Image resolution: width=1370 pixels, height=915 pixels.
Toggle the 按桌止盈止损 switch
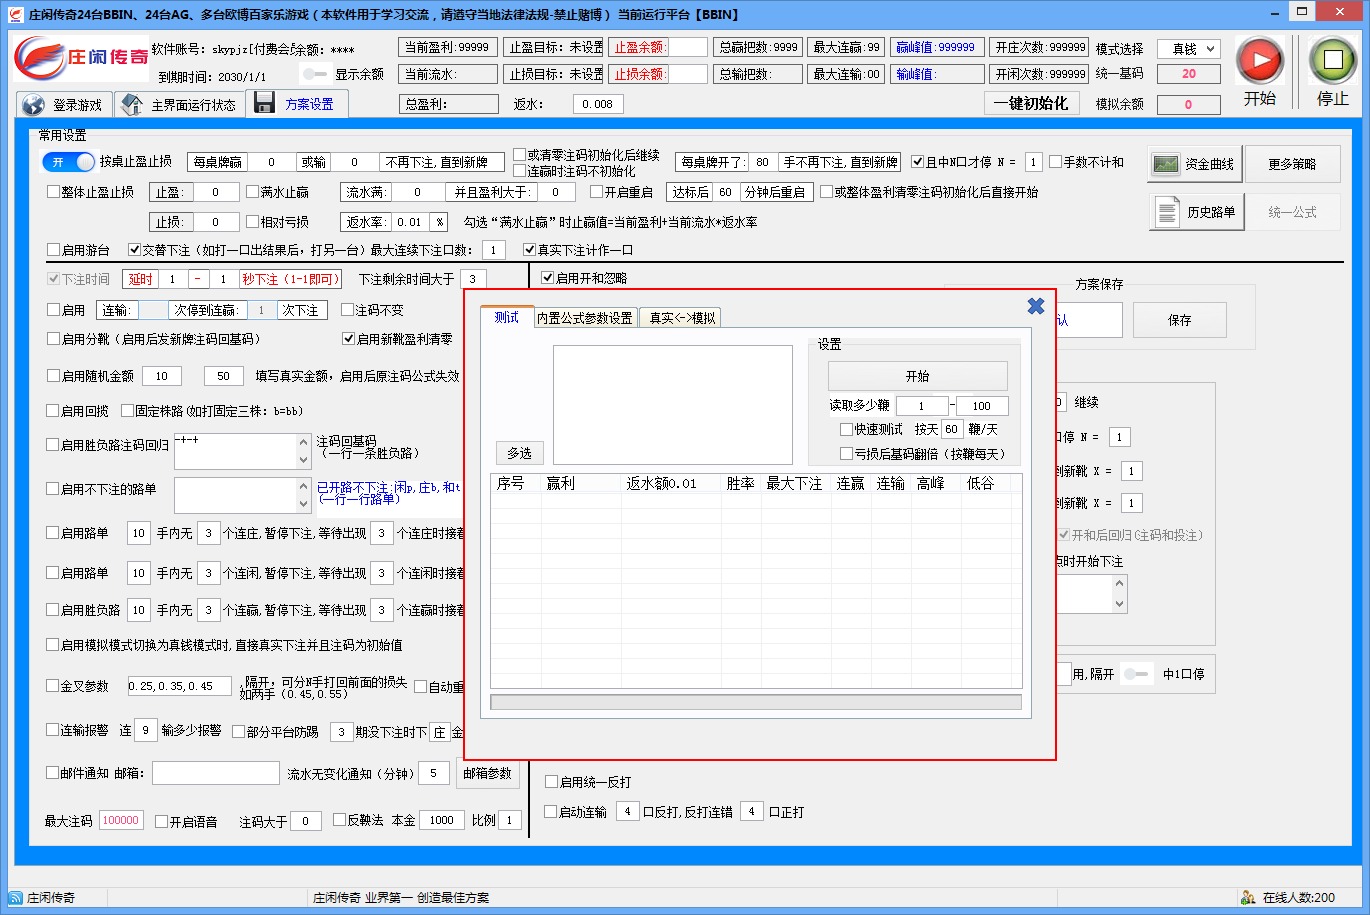point(68,162)
